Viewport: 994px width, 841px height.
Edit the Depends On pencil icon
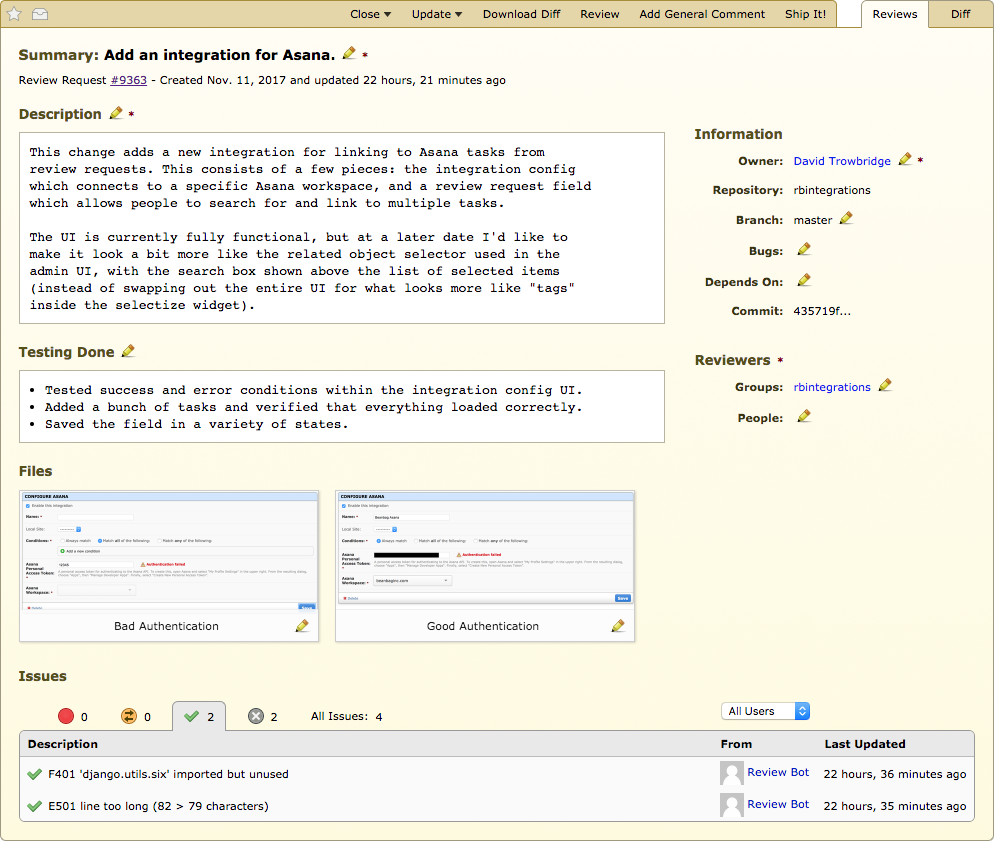coord(804,279)
